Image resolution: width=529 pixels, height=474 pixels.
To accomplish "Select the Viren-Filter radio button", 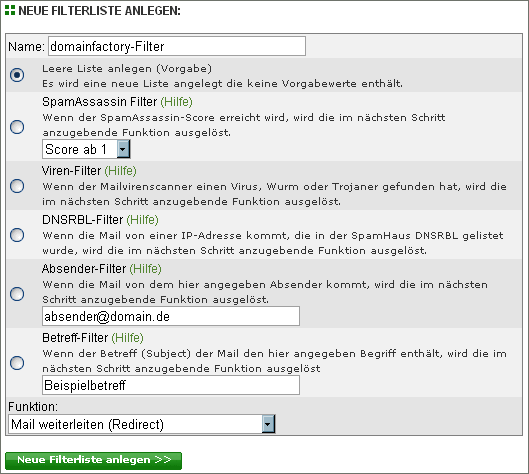I will (x=17, y=186).
